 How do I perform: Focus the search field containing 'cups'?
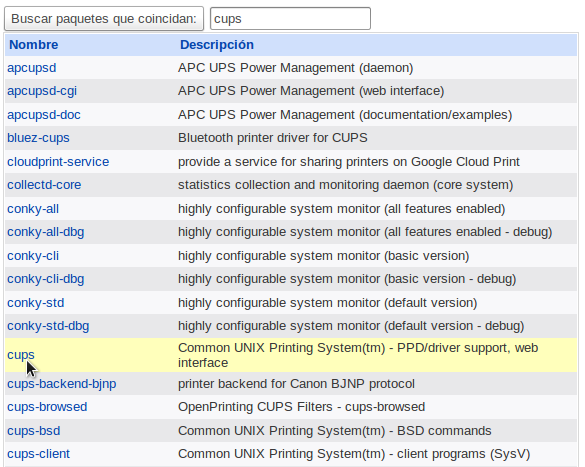[x=290, y=18]
